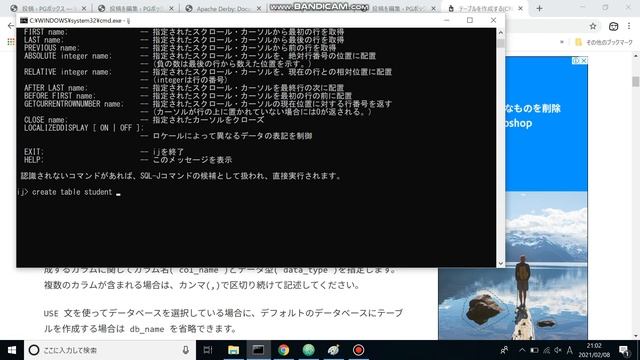This screenshot has width=640, height=360.
Task: Click the 'HELP:' help entry
Action: coord(33,160)
